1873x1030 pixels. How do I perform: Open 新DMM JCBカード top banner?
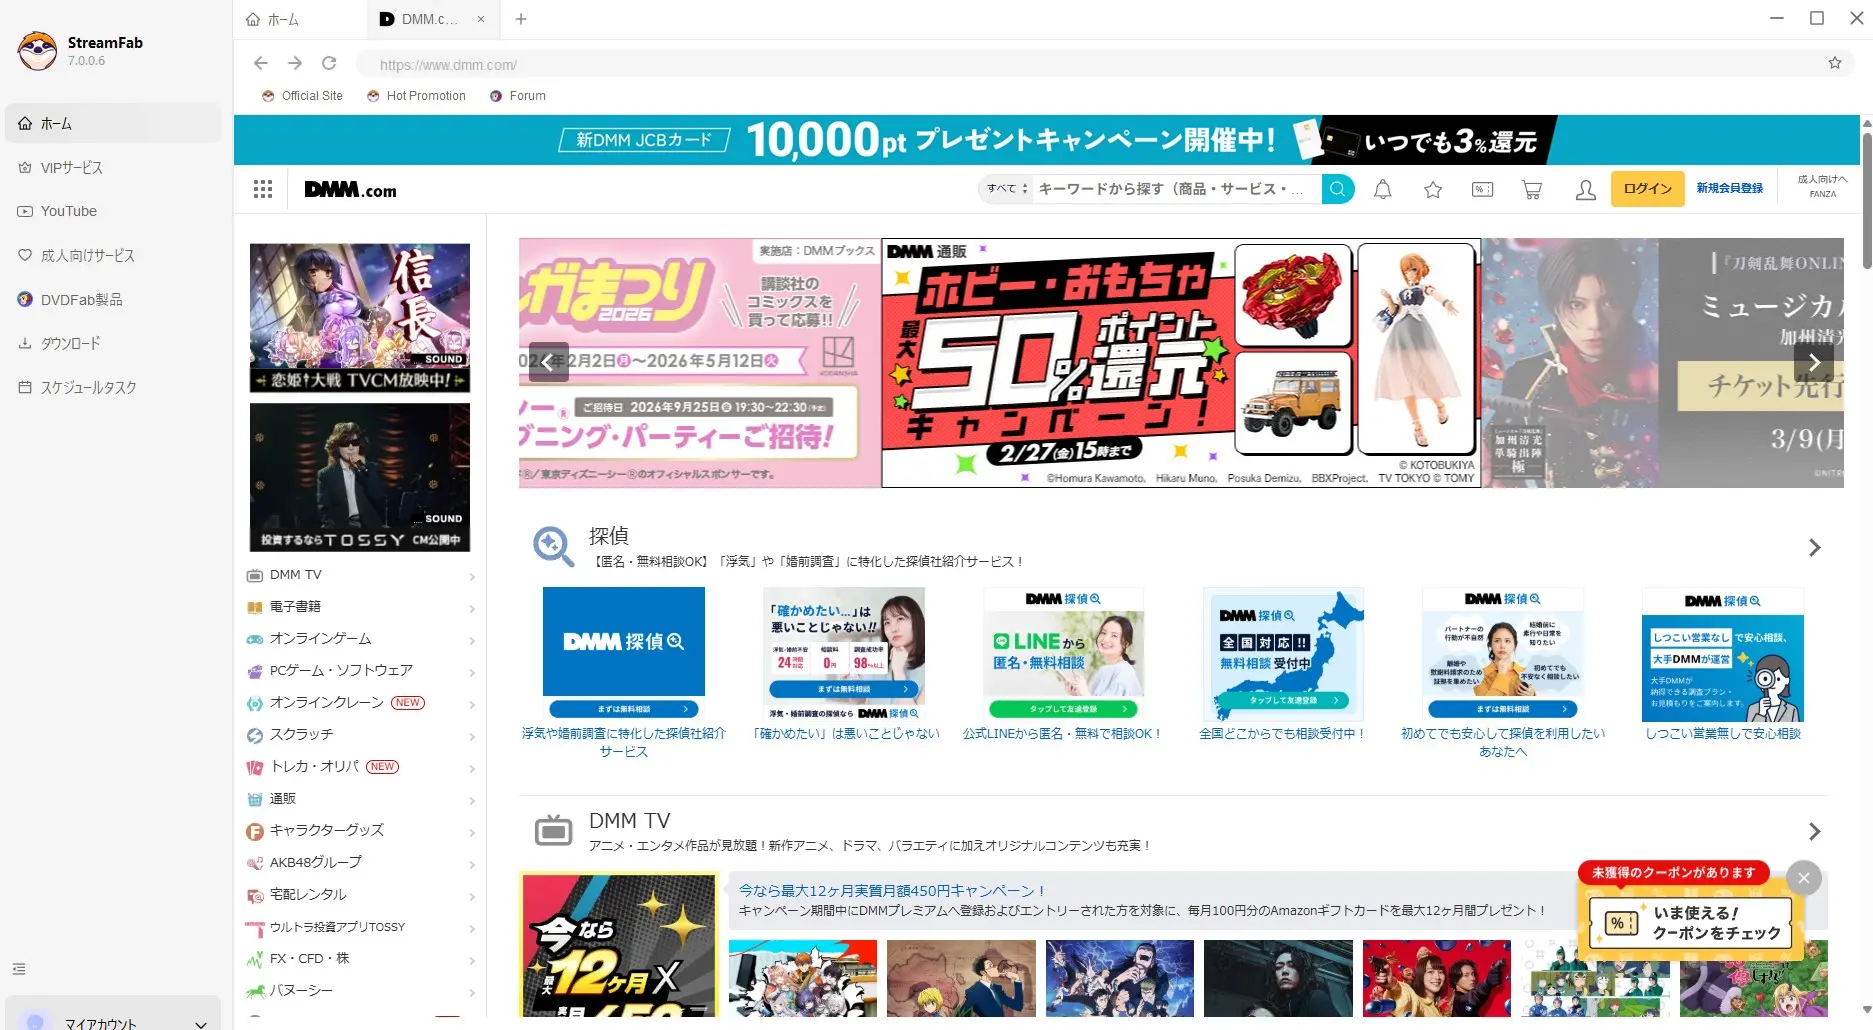point(1047,140)
